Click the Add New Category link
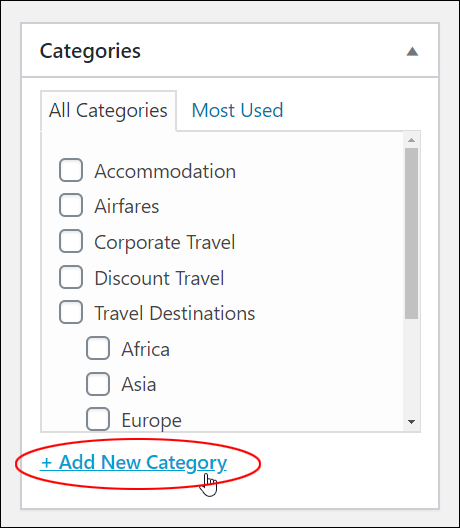460x528 pixels. click(x=134, y=462)
